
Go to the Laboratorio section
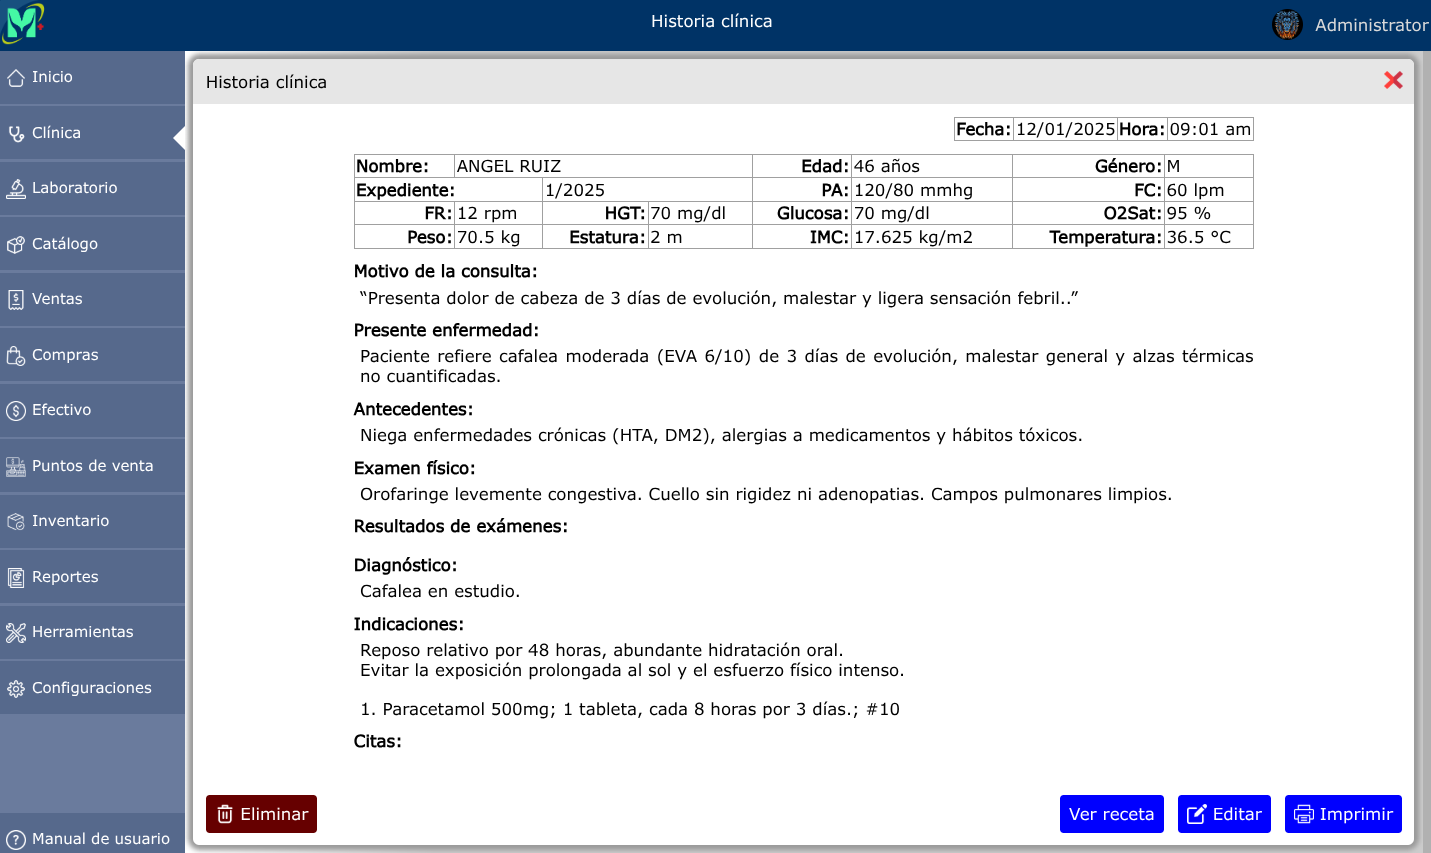pos(92,189)
